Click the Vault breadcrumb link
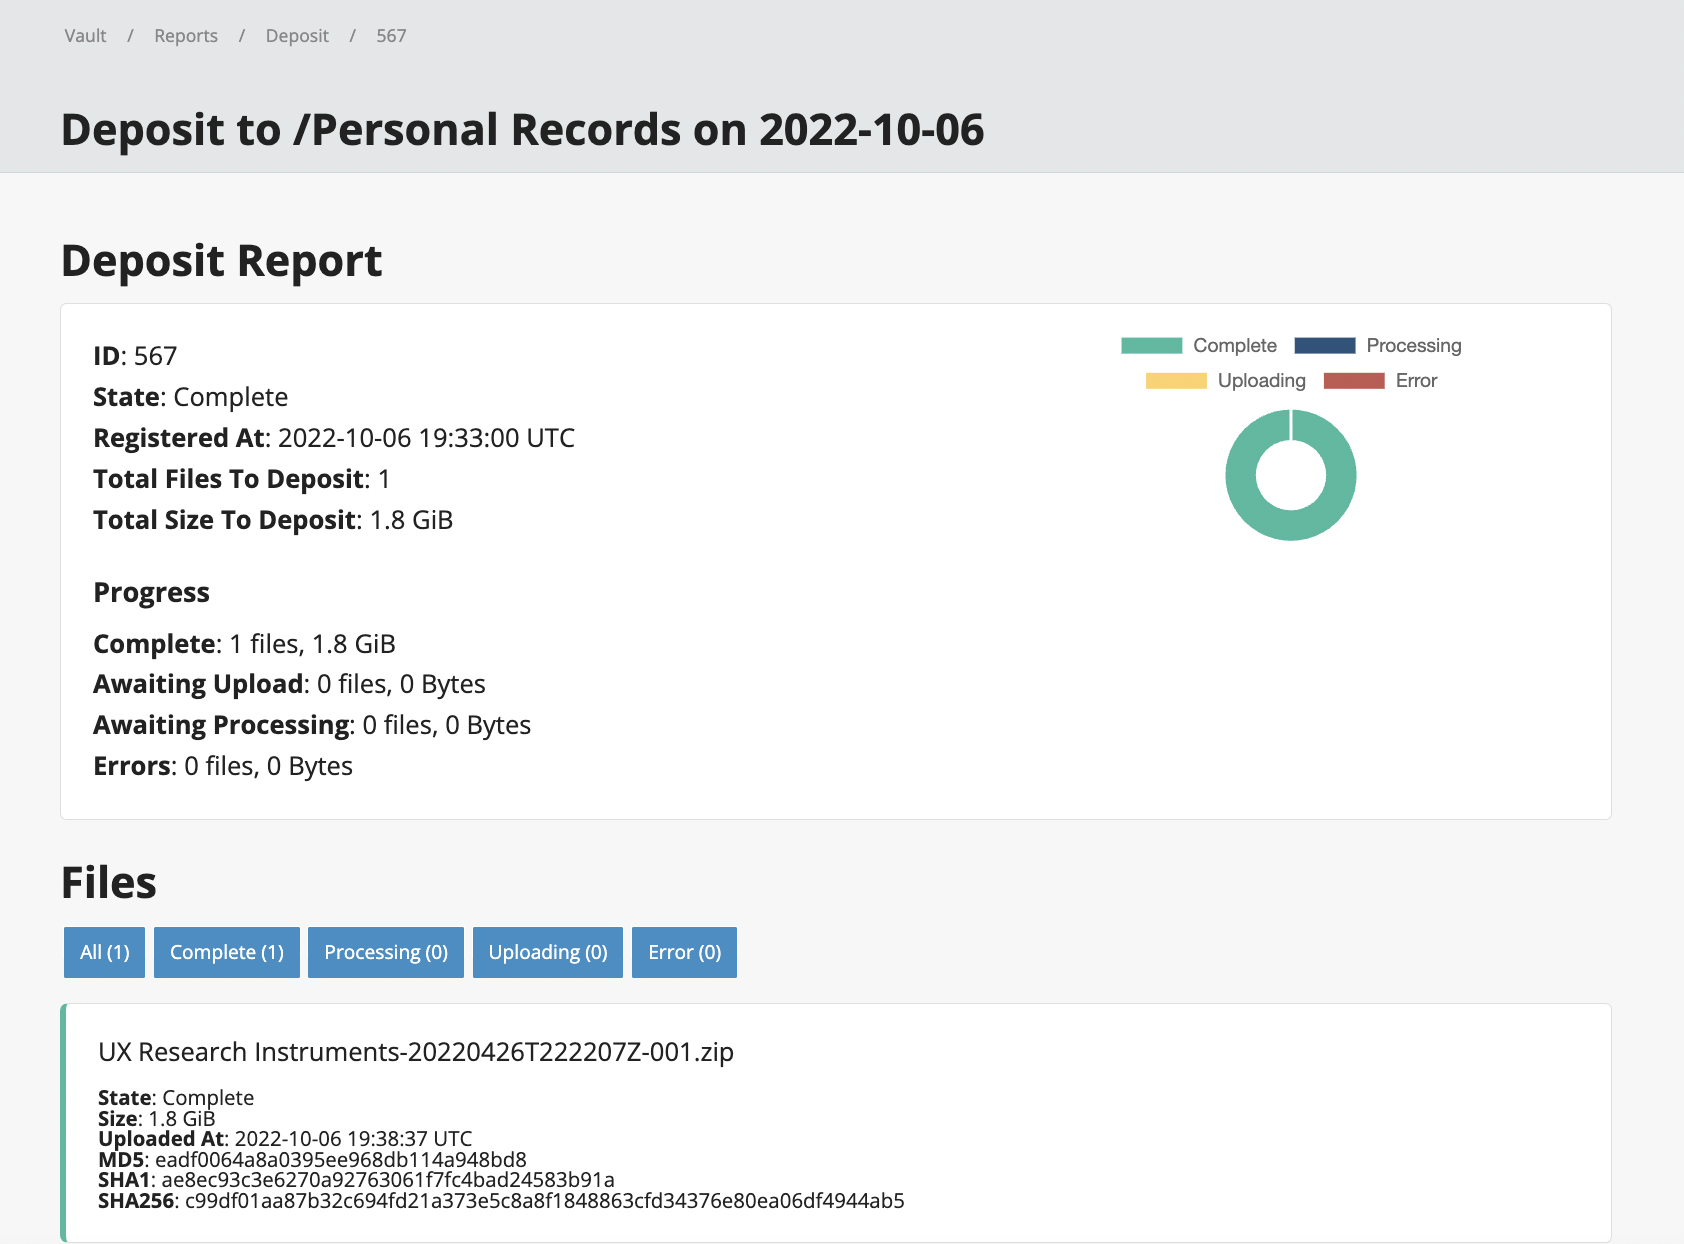The width and height of the screenshot is (1684, 1244). [85, 36]
